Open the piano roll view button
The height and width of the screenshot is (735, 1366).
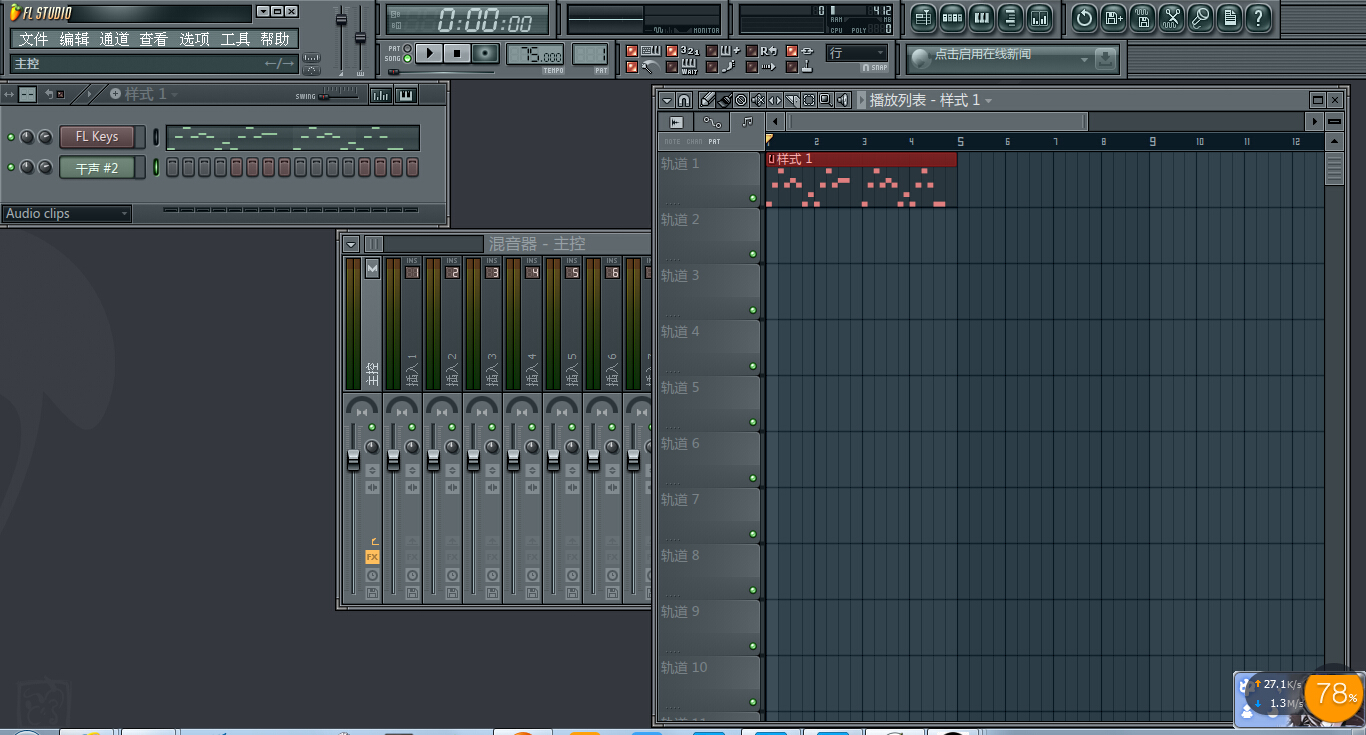pos(981,17)
